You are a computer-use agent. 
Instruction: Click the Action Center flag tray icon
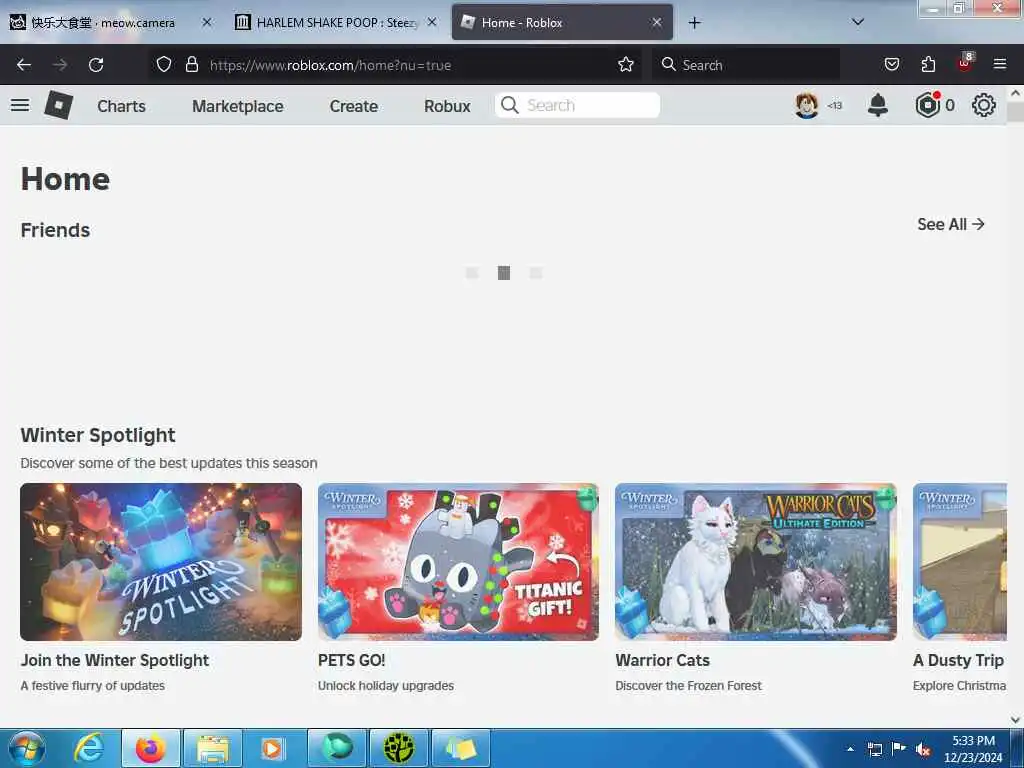tap(899, 749)
